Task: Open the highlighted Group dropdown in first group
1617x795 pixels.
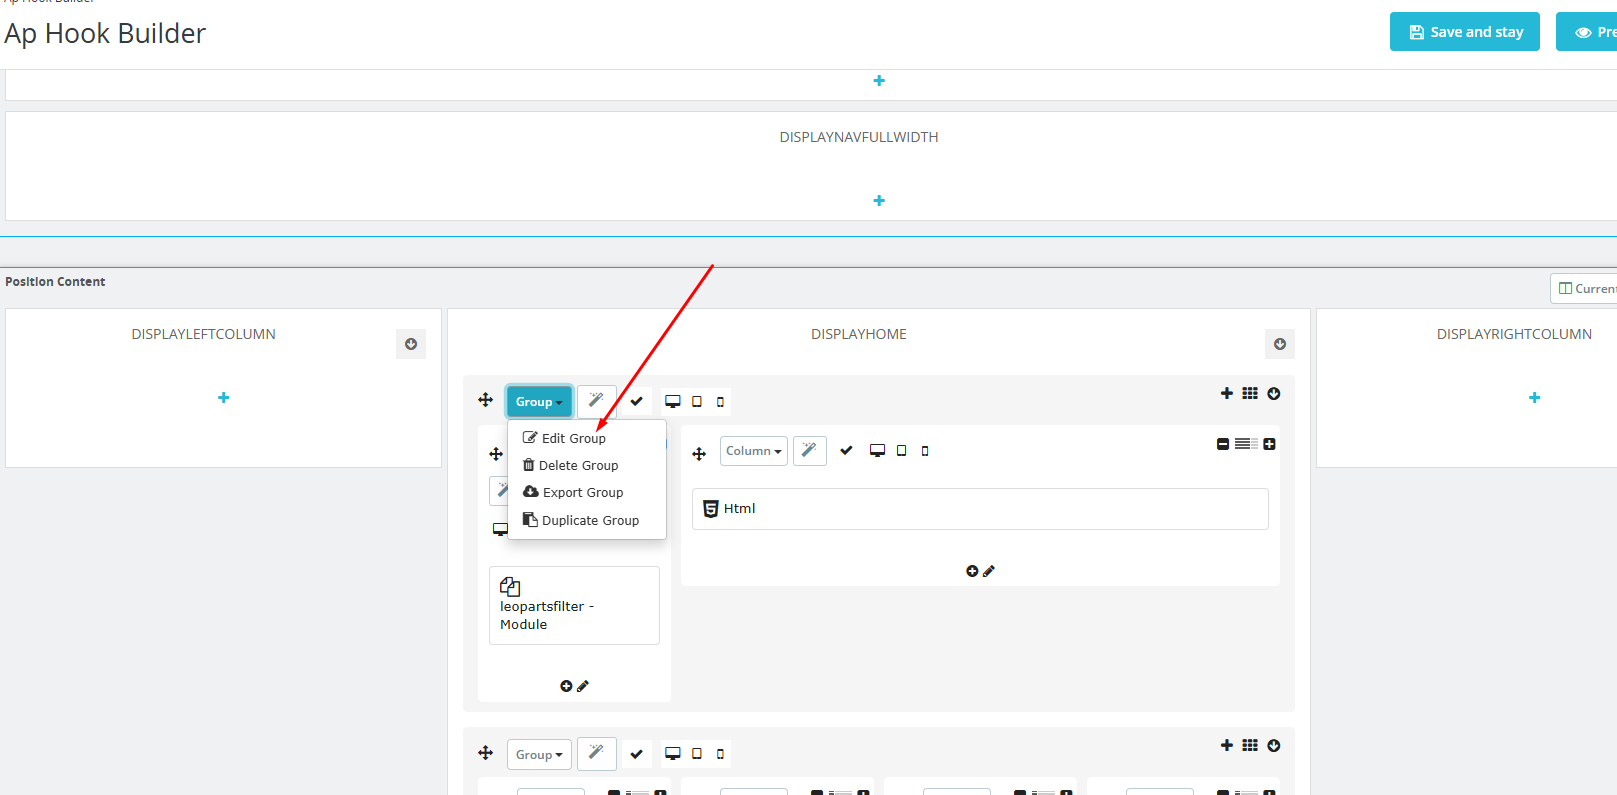Action: tap(539, 402)
